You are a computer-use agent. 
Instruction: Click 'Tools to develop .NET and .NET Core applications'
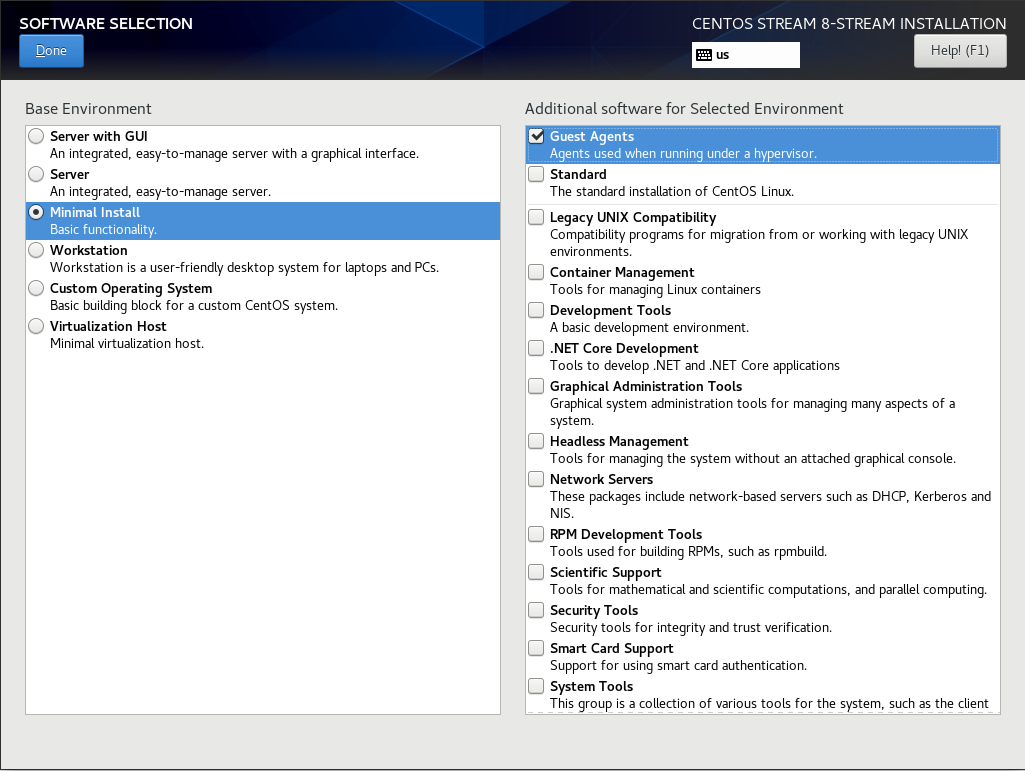click(695, 366)
